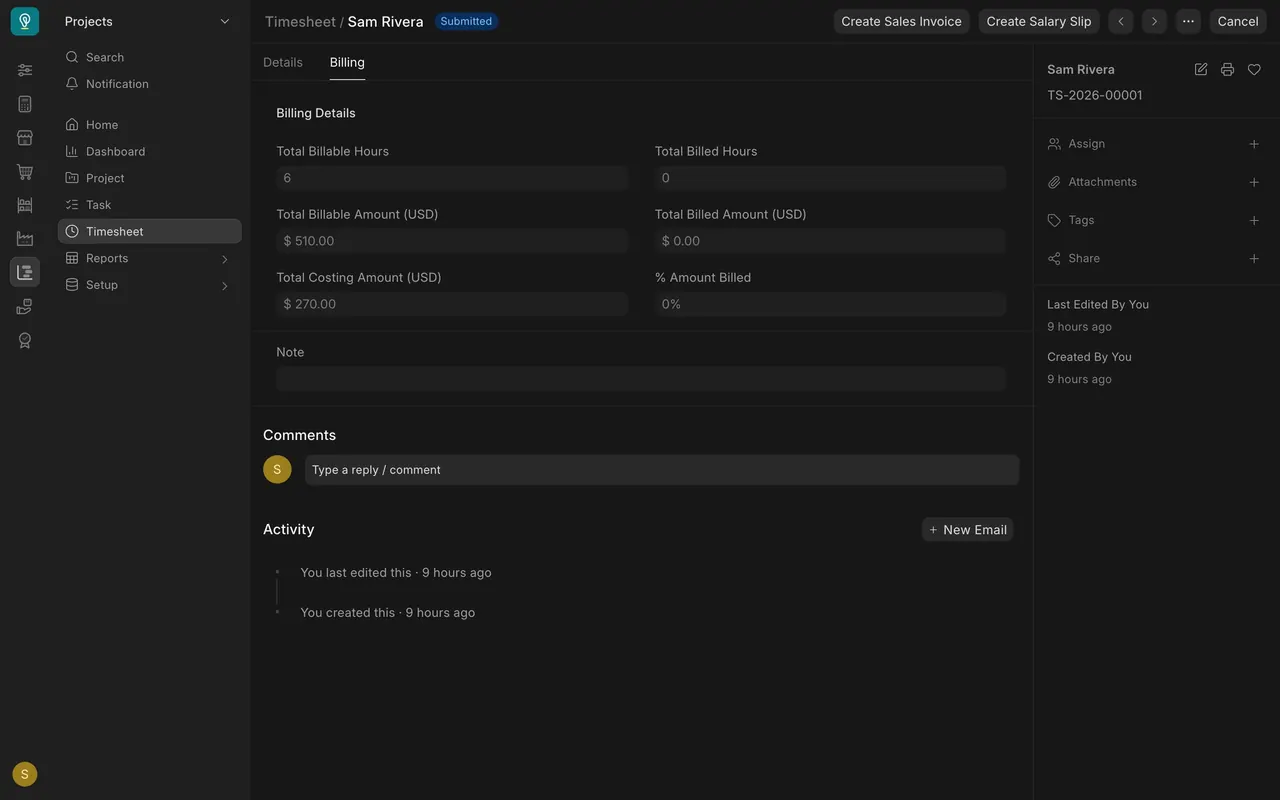
Task: Add a tag with the Tags plus
Action: (1254, 220)
